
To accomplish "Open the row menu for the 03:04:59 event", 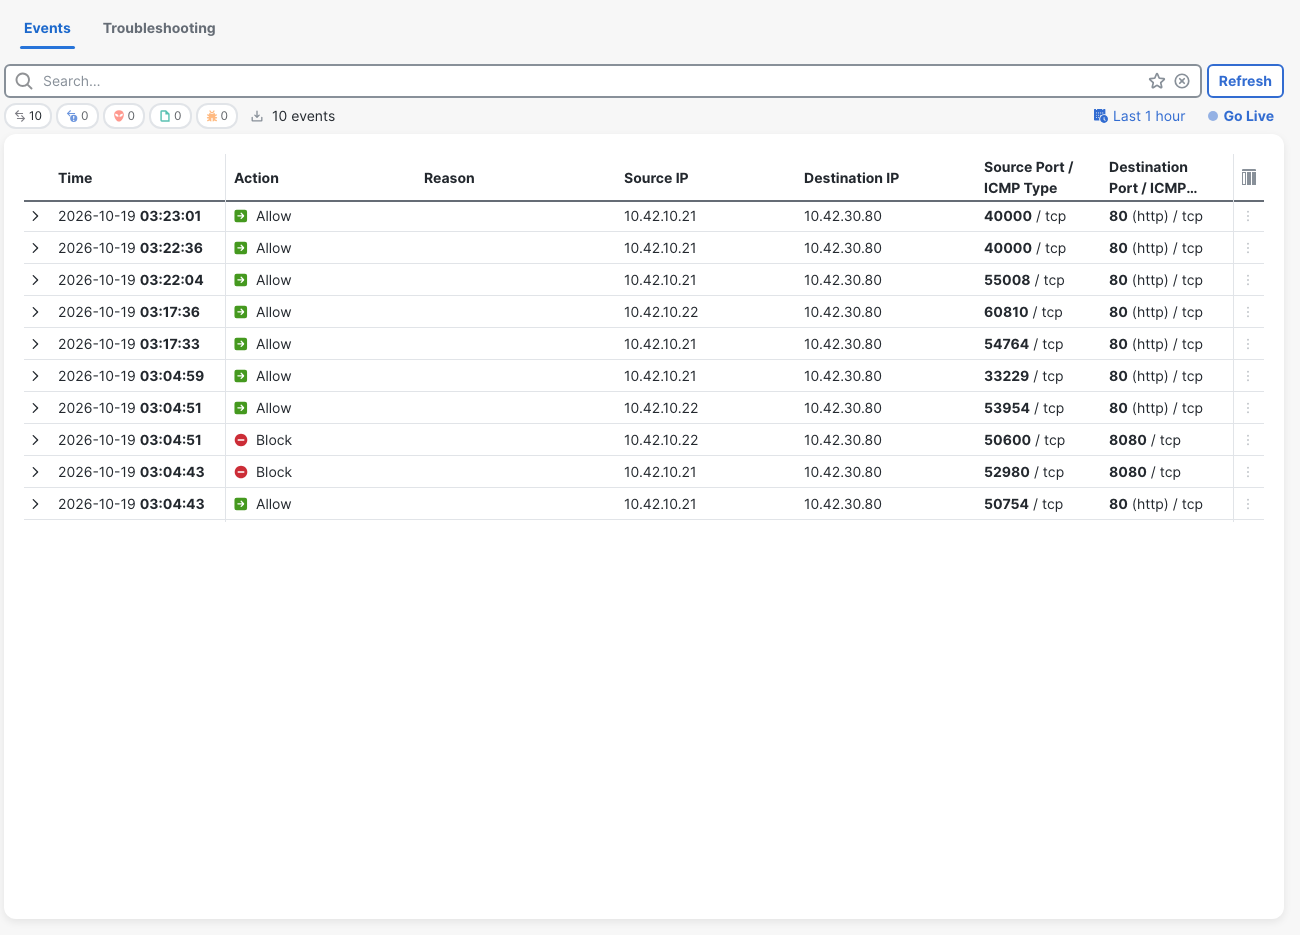I will click(1248, 376).
